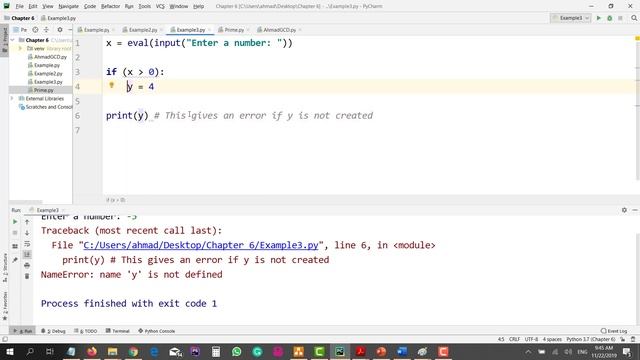The image size is (640, 360).
Task: Open the Run menu
Action: point(129,7)
